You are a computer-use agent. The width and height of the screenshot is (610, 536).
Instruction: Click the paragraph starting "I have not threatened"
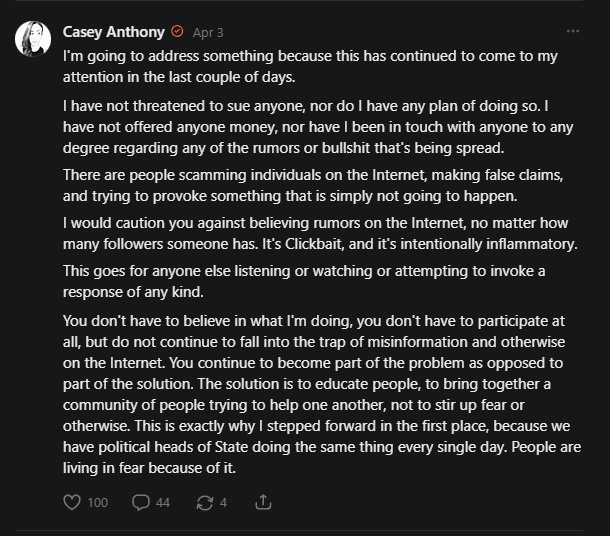tap(310, 127)
